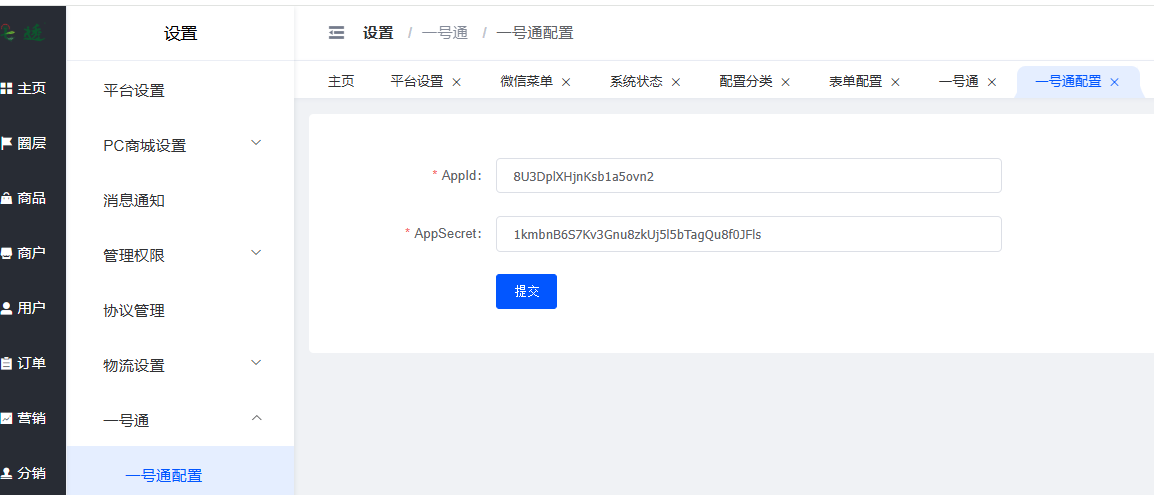Open 主页 in the dark sidebar
This screenshot has width=1154, height=495.
[24, 88]
